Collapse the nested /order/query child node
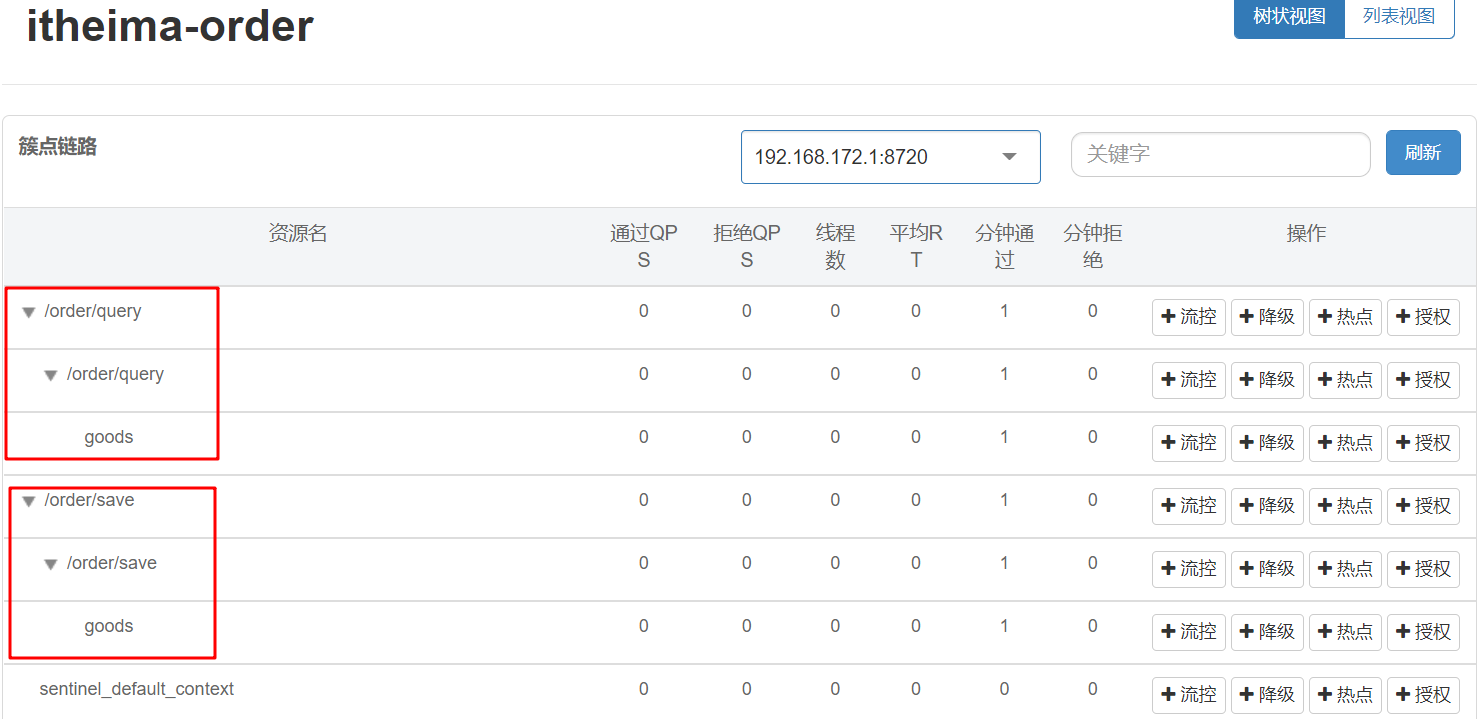Viewport: 1477px width, 719px height. [51, 375]
